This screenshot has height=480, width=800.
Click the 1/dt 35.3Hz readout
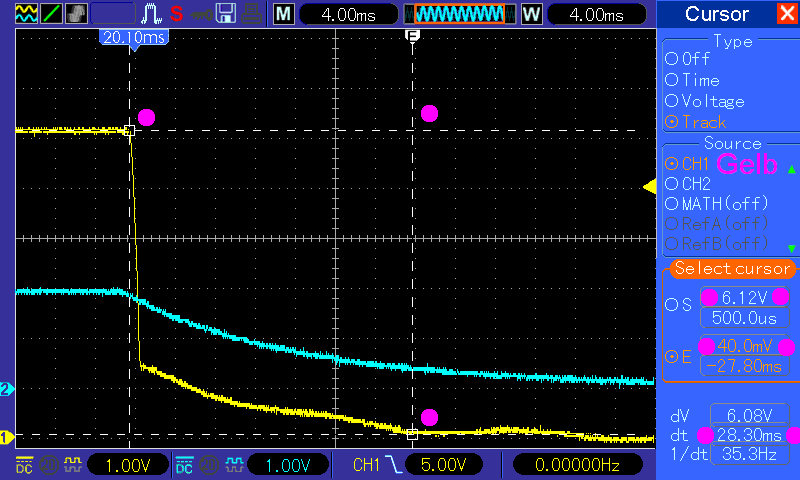click(x=749, y=453)
